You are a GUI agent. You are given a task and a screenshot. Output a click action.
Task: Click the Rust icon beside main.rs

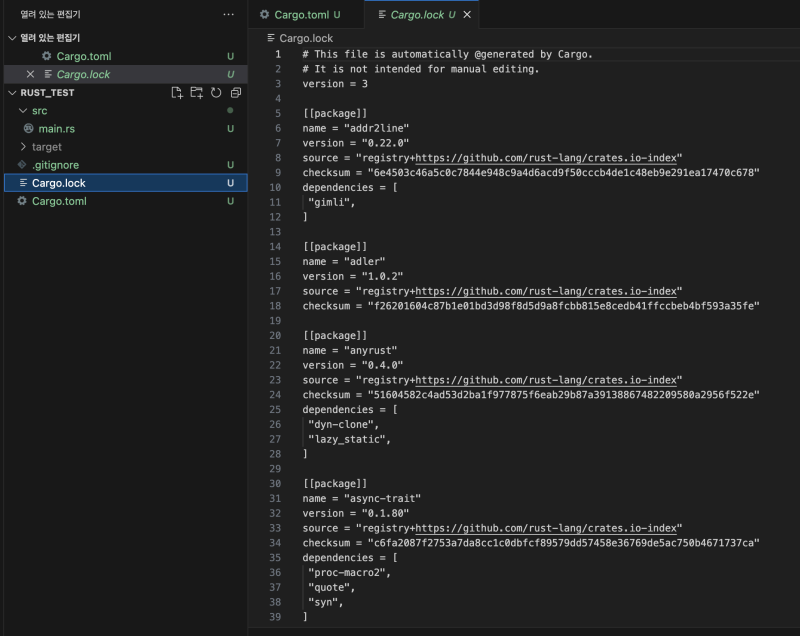pos(28,129)
